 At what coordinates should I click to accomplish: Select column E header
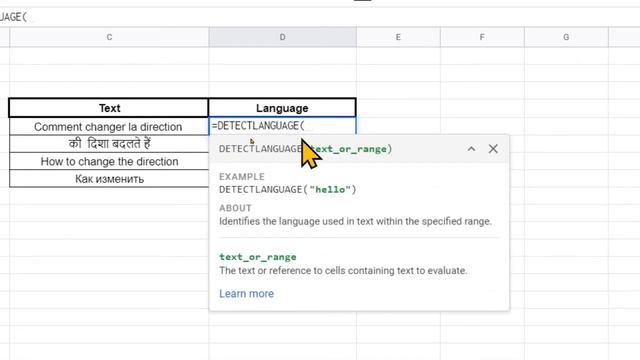[x=398, y=37]
